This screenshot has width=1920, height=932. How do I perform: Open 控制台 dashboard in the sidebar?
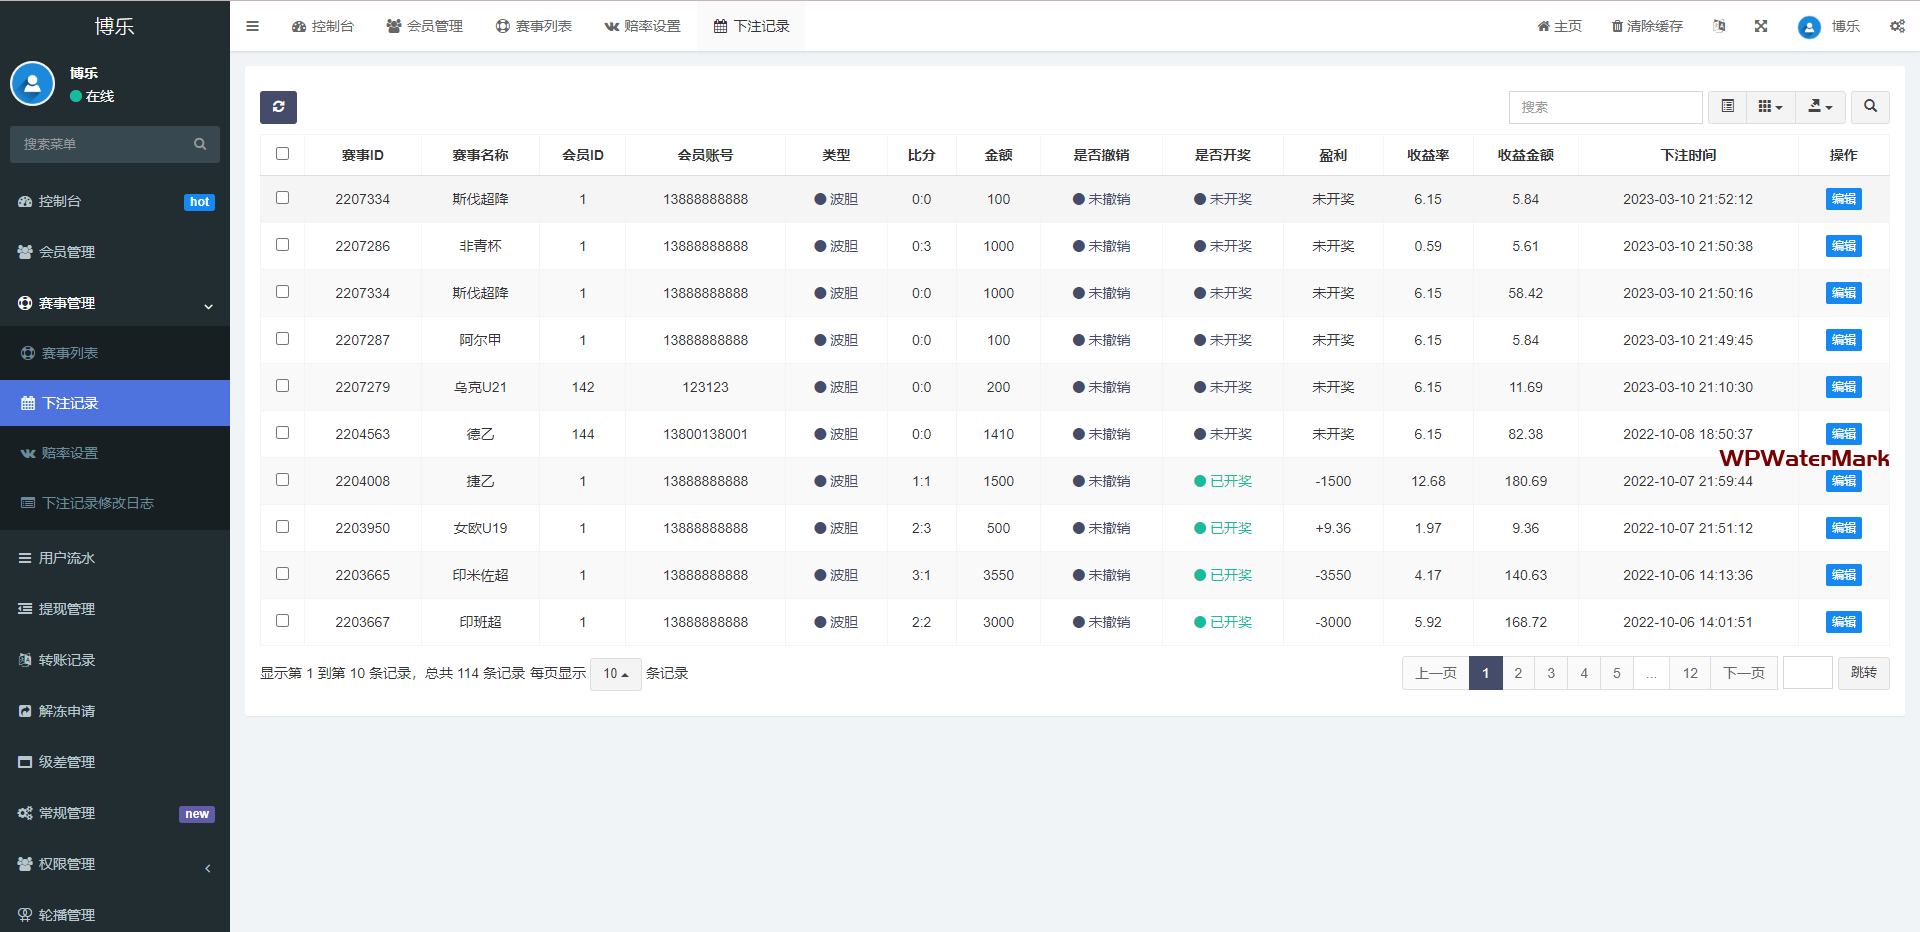[115, 201]
